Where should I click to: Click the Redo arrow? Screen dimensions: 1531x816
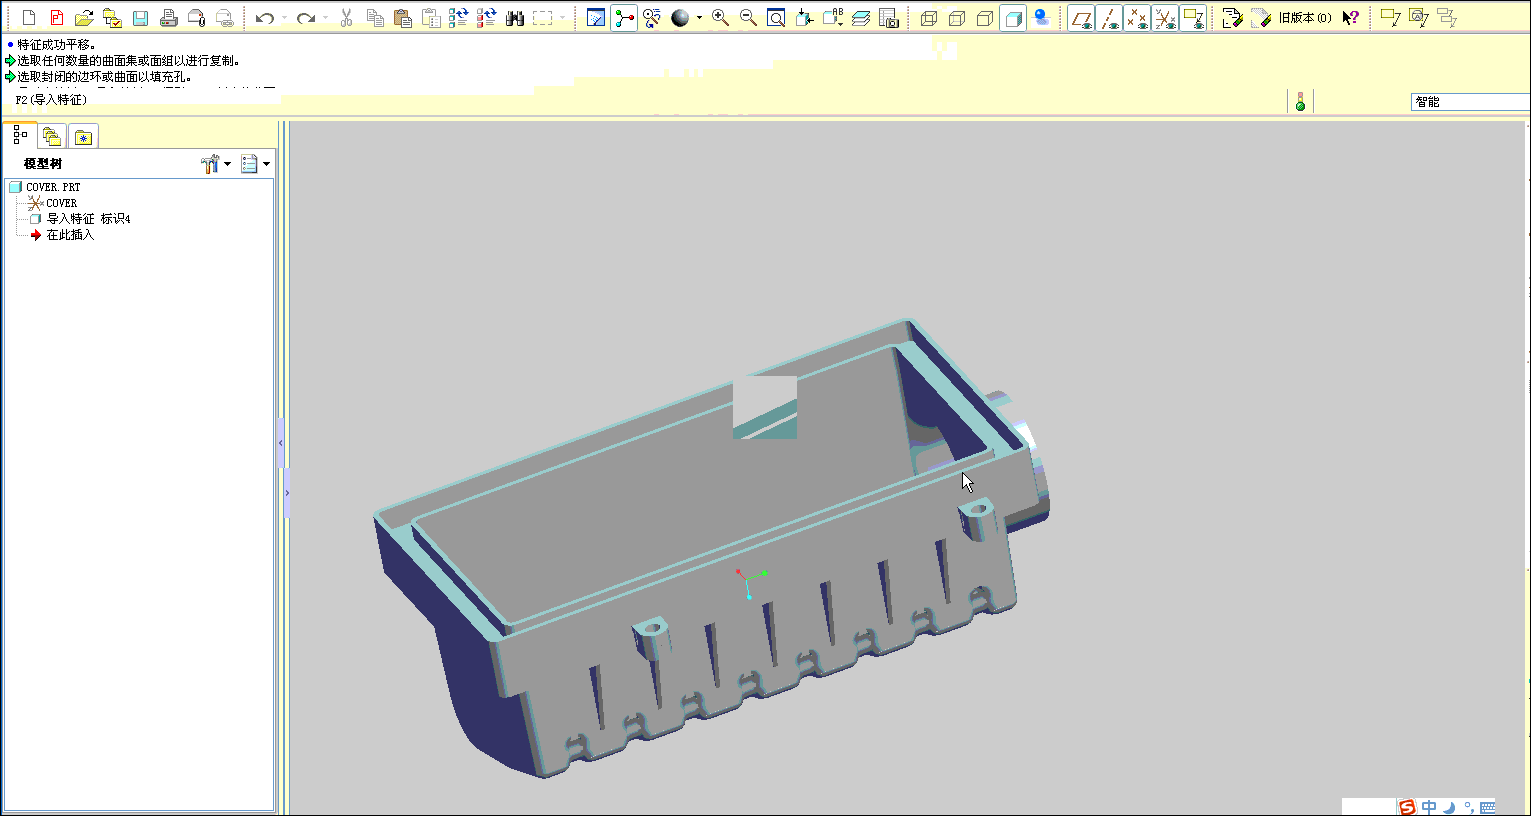pos(306,18)
